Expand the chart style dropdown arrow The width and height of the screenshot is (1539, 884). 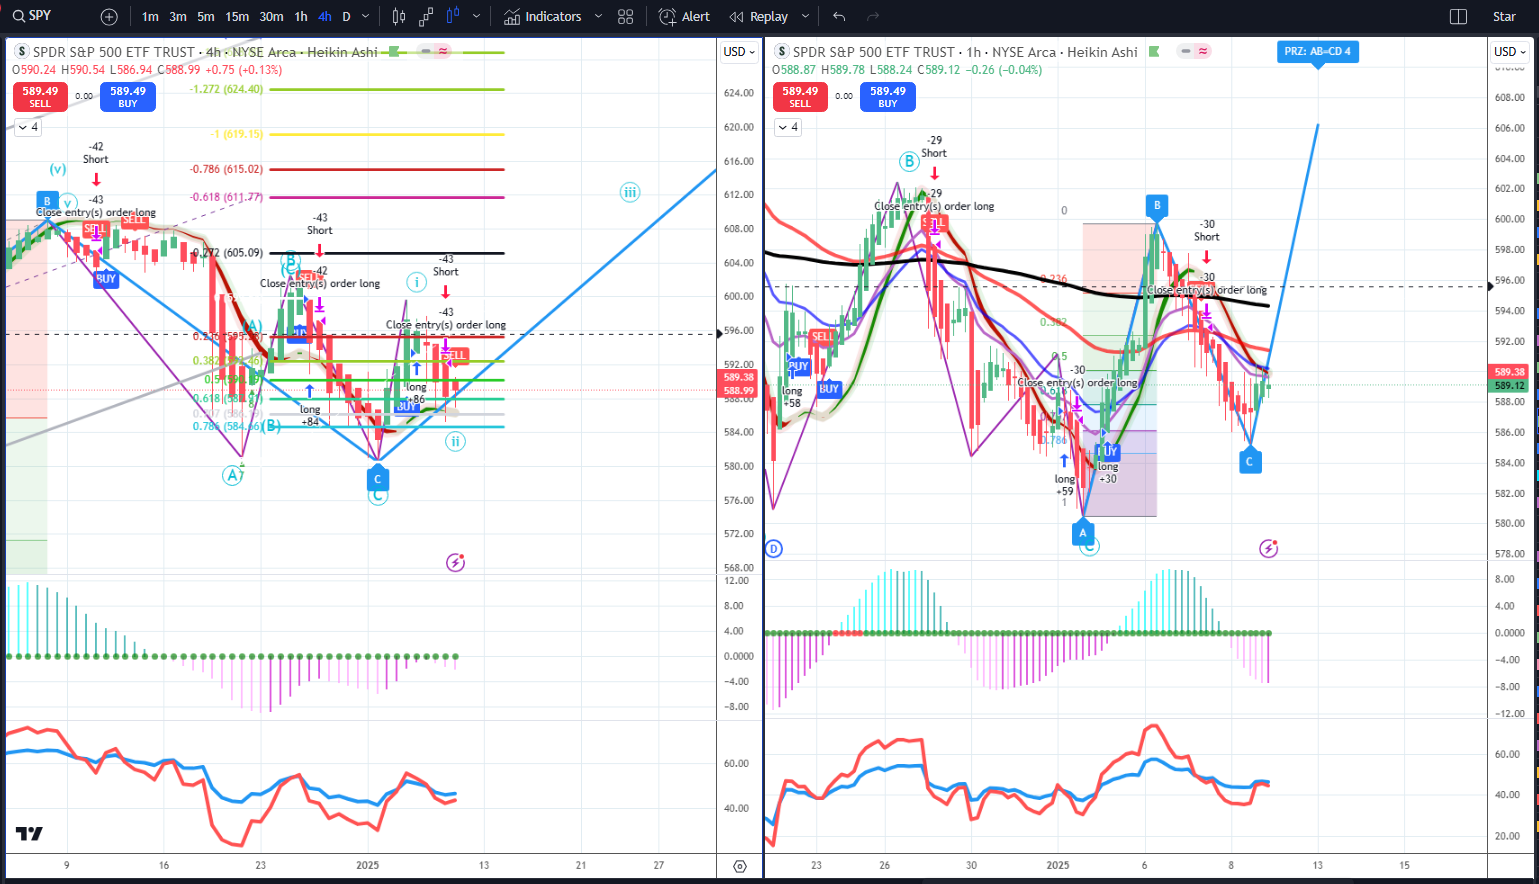click(x=476, y=17)
